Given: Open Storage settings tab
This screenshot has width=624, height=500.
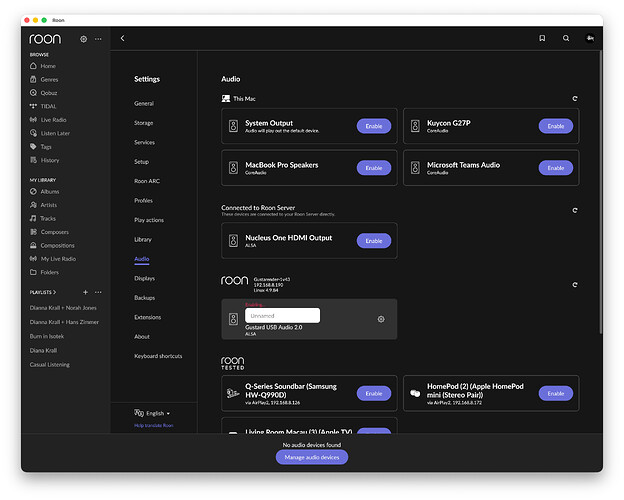Looking at the screenshot, I should 144,123.
